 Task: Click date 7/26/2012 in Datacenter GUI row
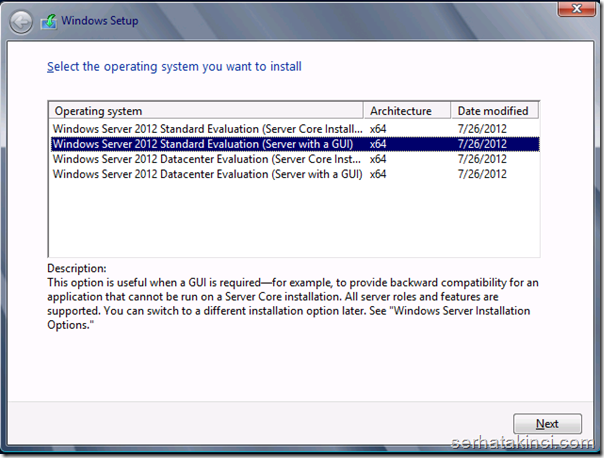(482, 174)
